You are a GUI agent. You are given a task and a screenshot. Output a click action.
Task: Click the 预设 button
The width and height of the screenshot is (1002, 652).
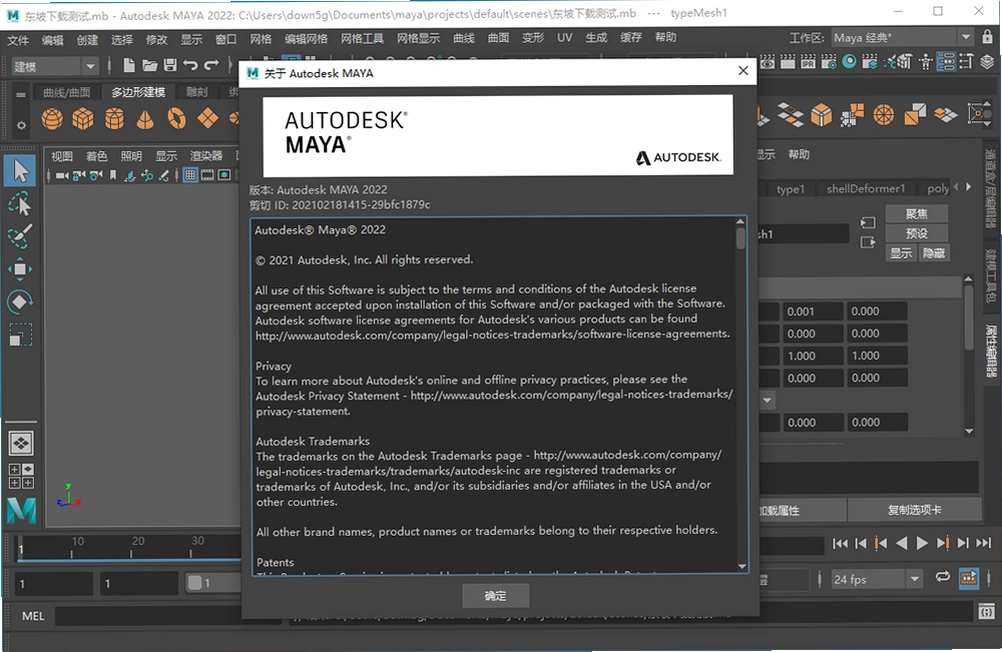[x=916, y=233]
